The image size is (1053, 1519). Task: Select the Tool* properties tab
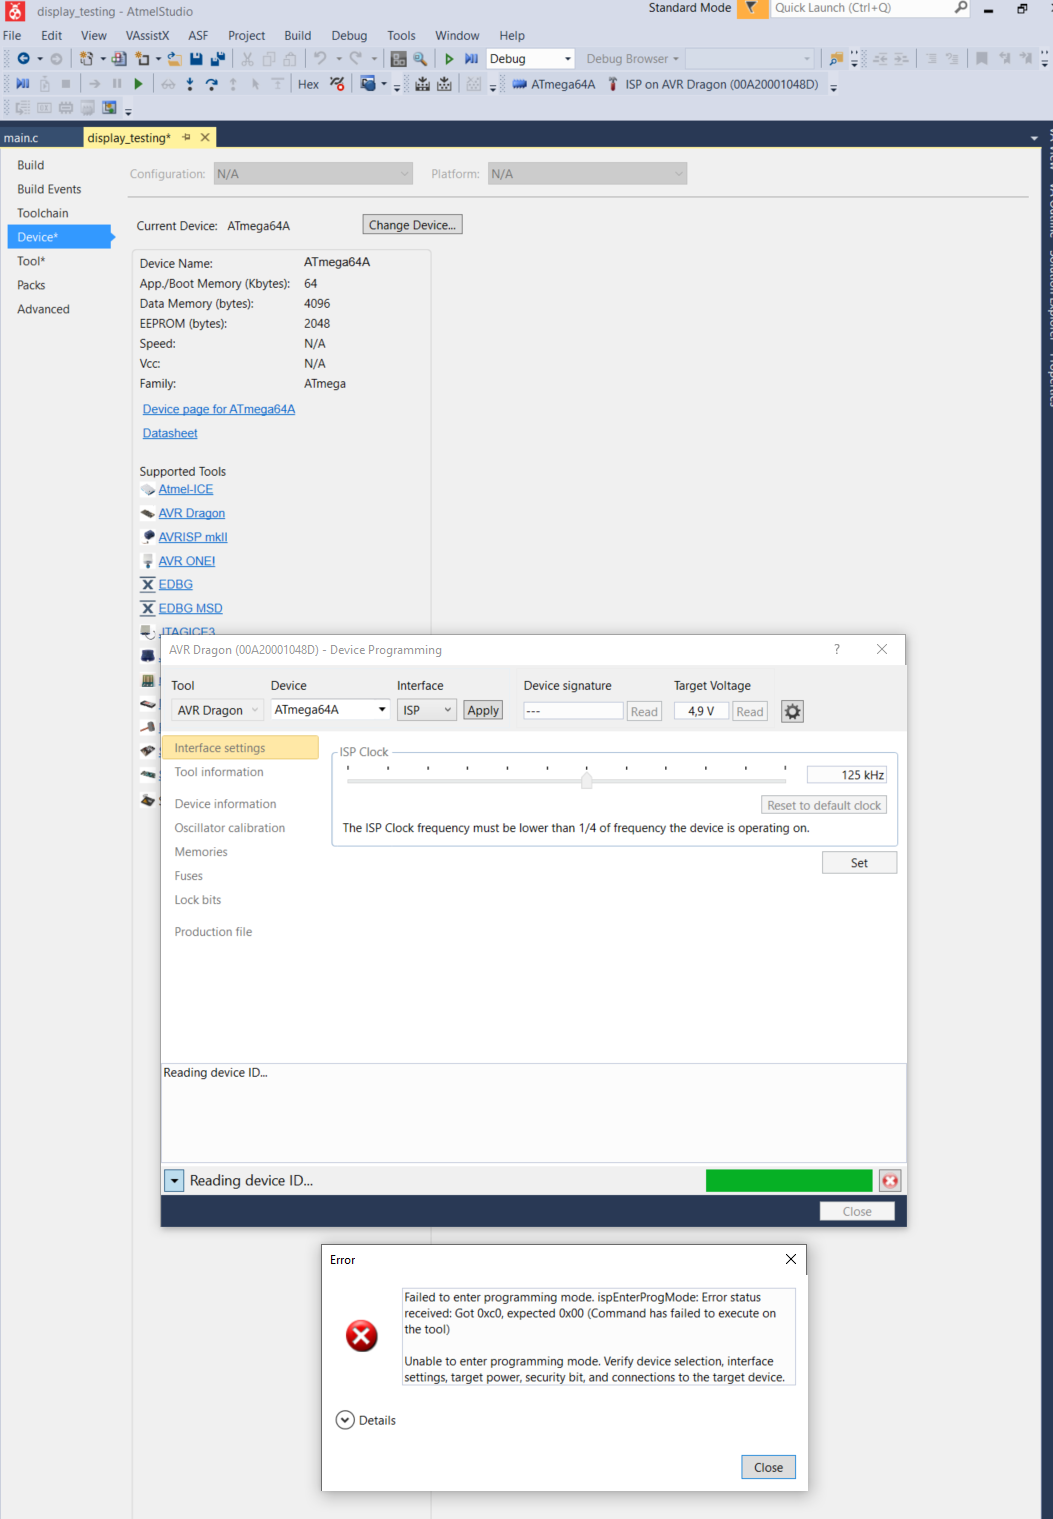point(31,261)
